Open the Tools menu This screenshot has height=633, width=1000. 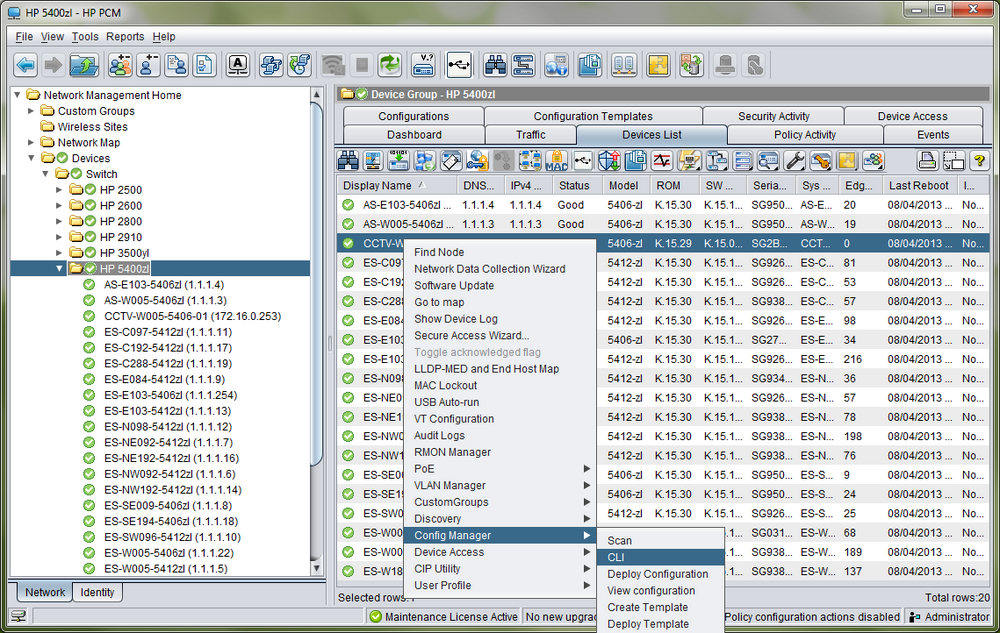click(85, 36)
